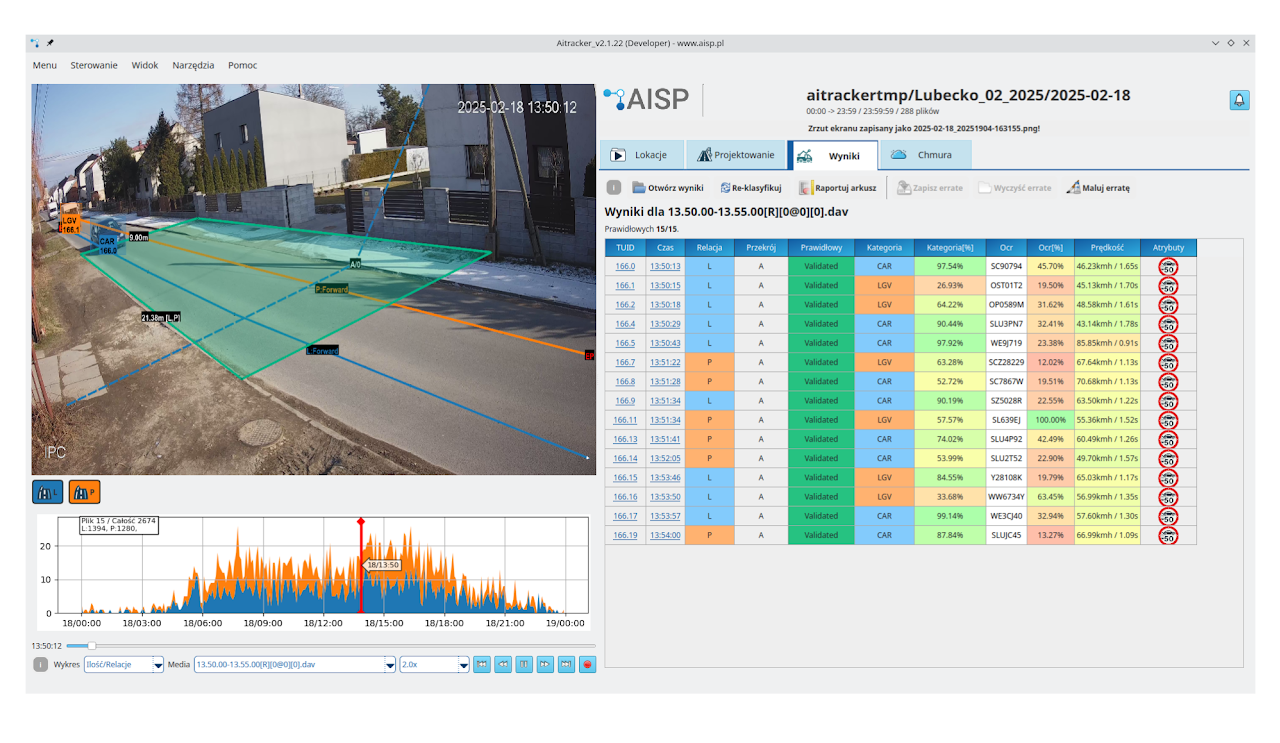
Task: Click the playback position slider handle
Action: point(91,646)
